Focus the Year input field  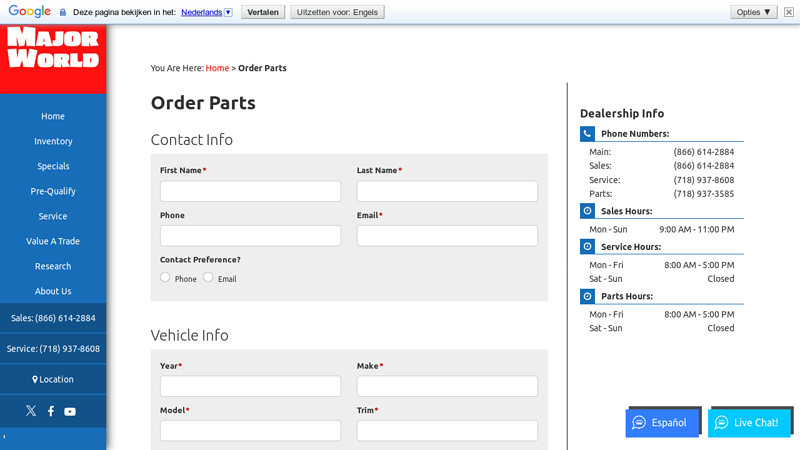(251, 386)
